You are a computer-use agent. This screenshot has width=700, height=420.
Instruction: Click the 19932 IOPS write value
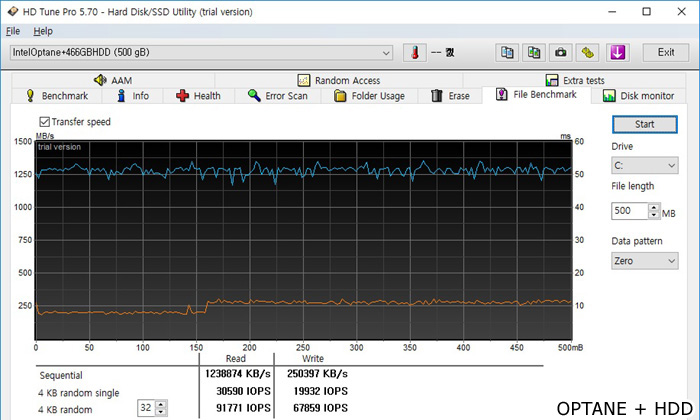coord(321,391)
